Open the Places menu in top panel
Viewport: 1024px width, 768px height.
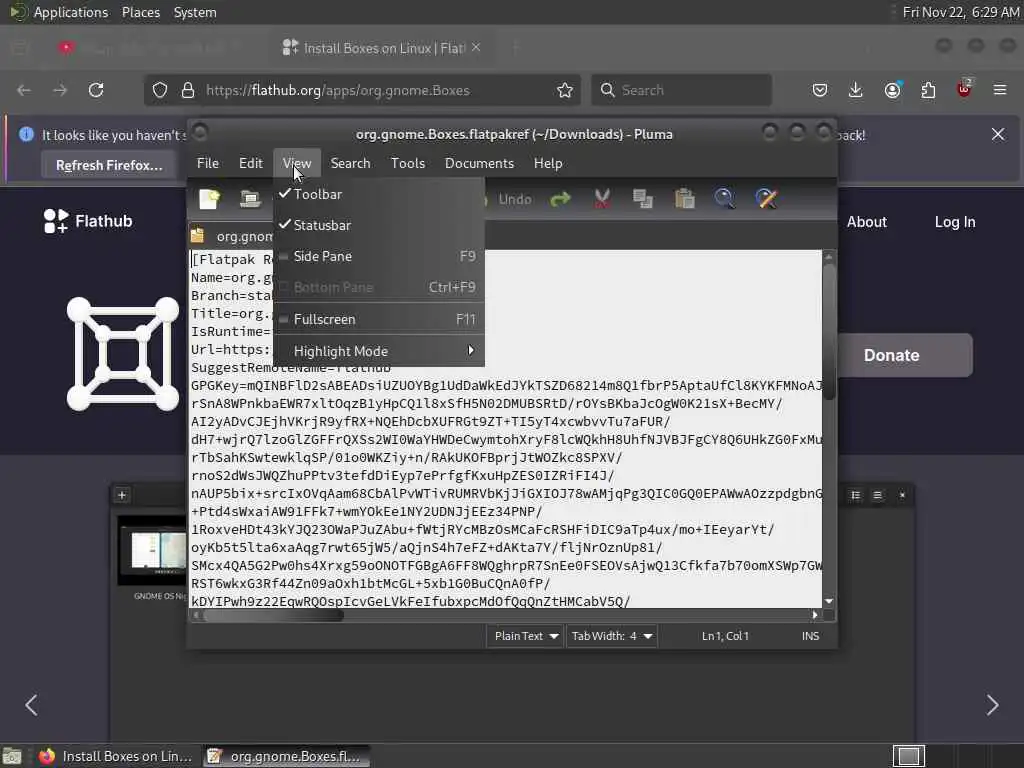(141, 12)
